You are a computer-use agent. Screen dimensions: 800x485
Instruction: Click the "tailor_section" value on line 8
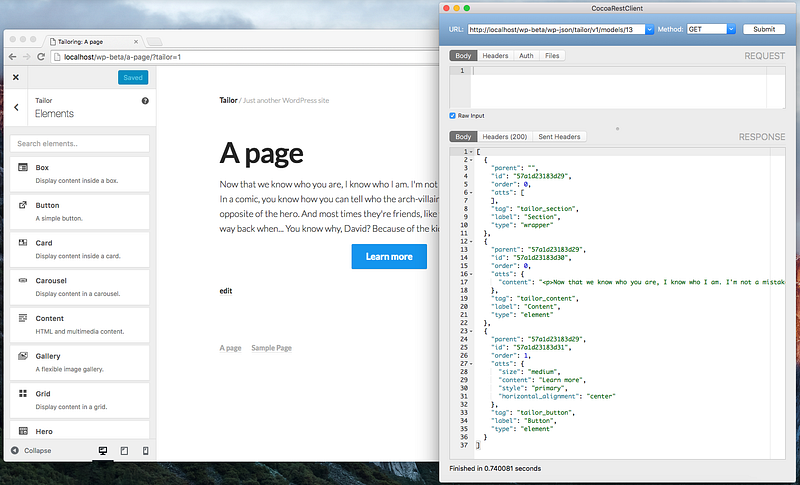coord(548,209)
